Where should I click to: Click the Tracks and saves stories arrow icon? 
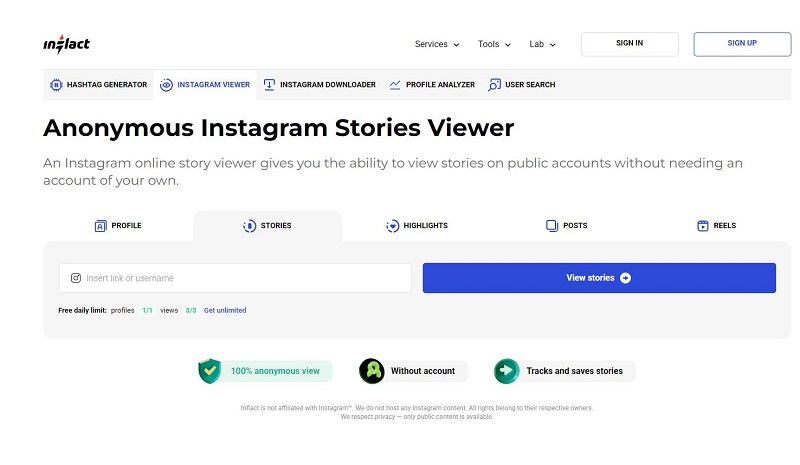click(506, 371)
